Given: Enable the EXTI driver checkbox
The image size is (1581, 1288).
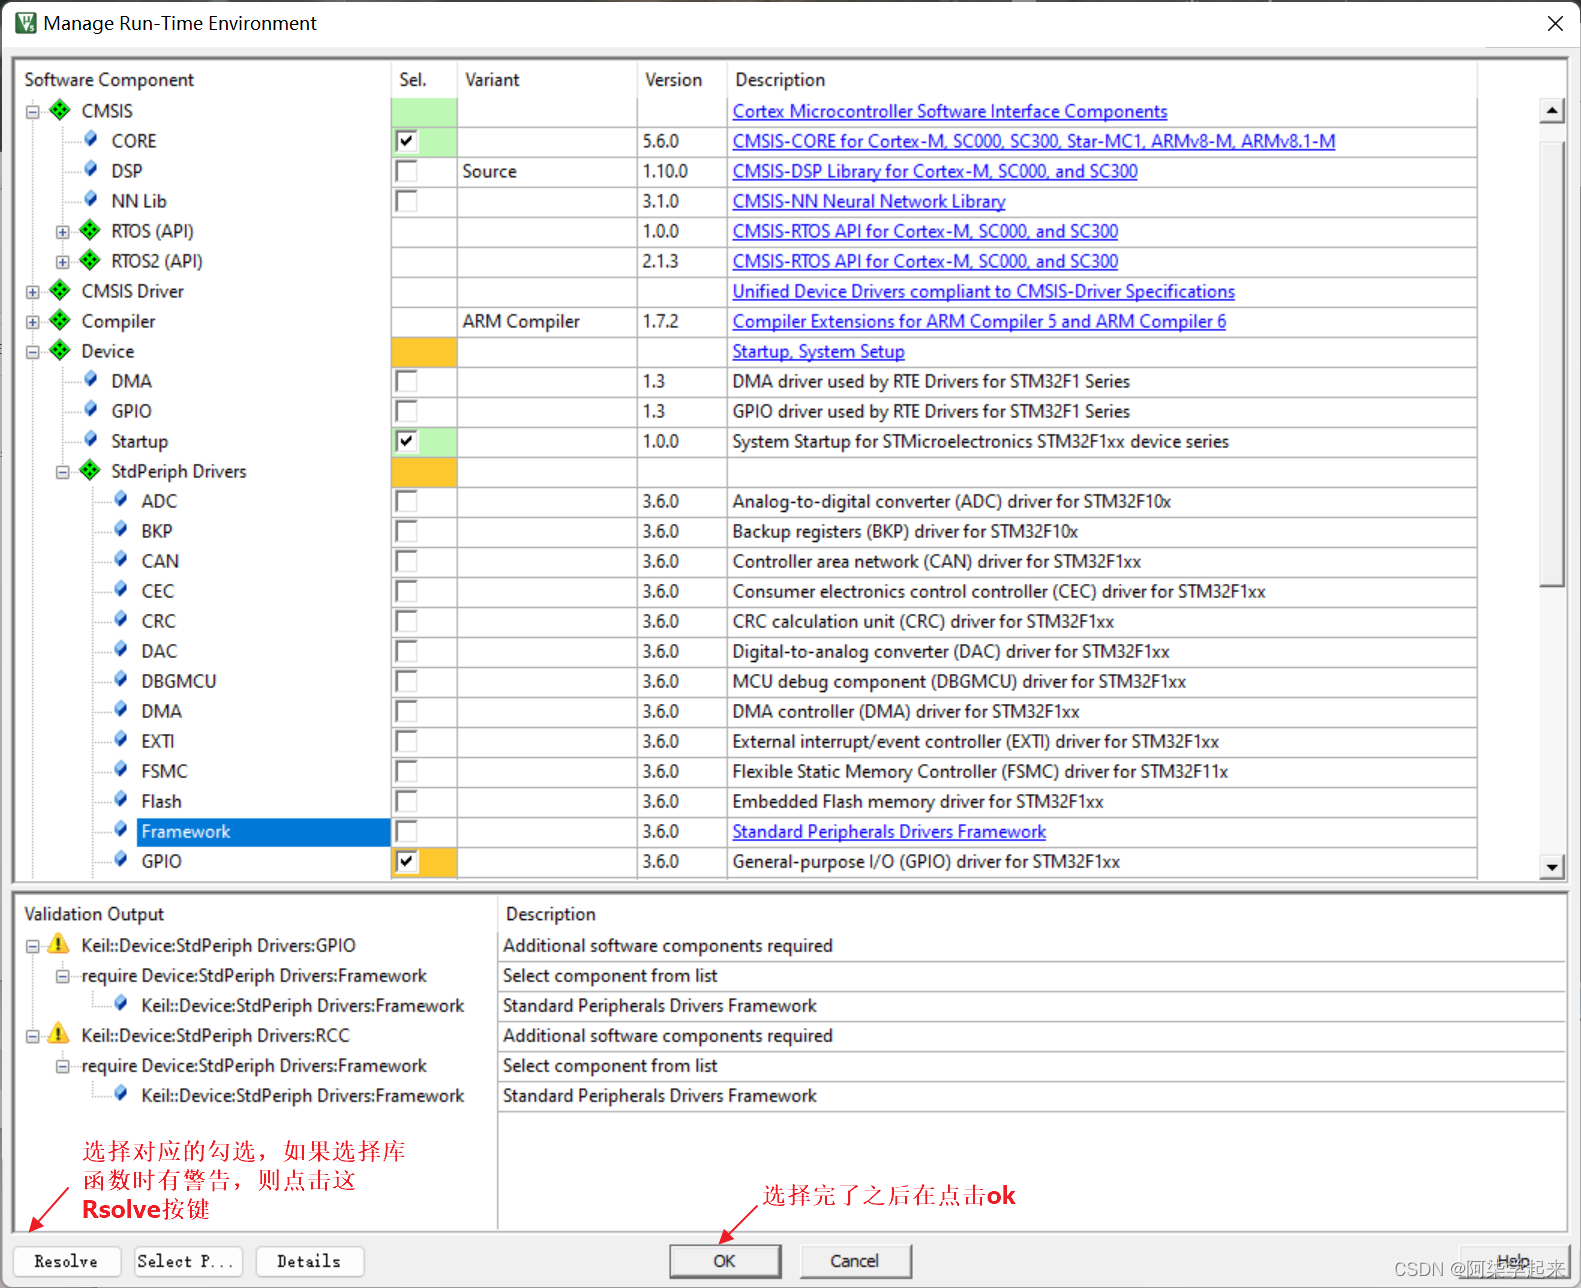Looking at the screenshot, I should click(x=406, y=741).
